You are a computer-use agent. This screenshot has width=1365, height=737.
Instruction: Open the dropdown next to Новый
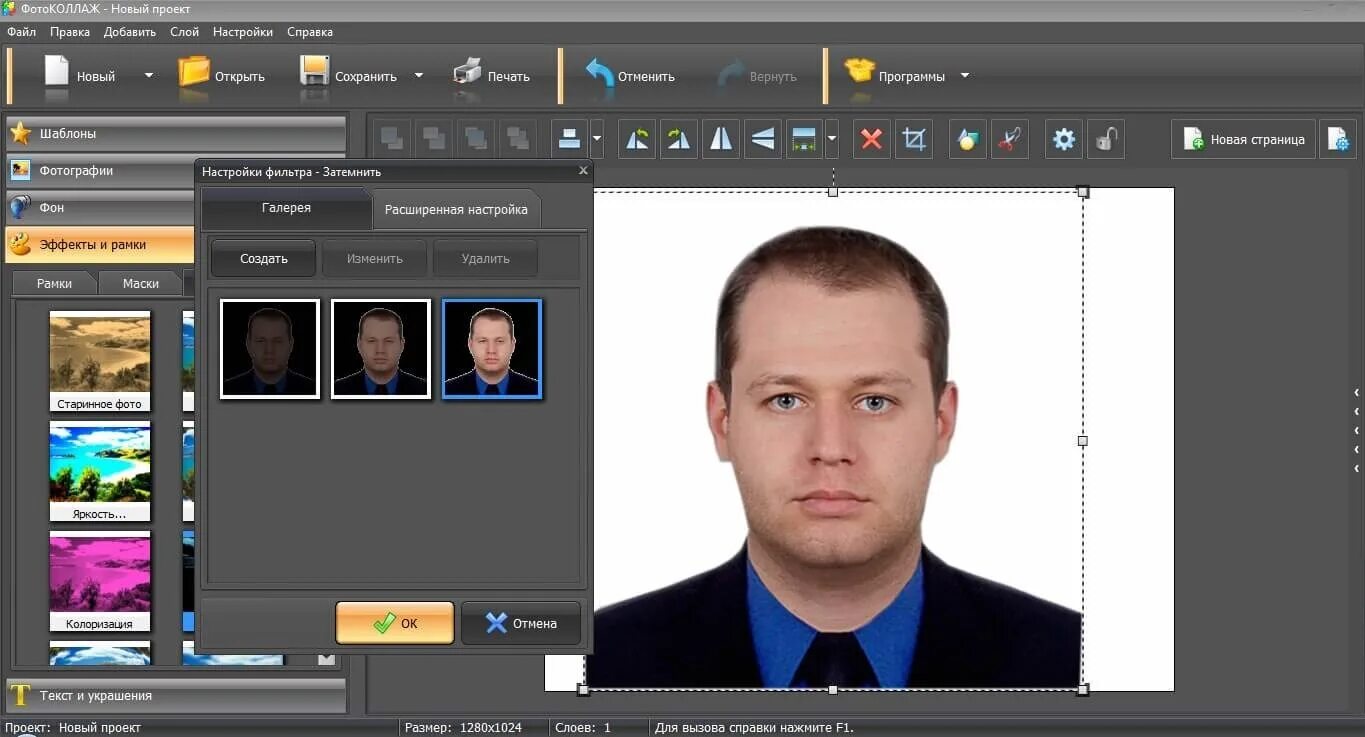pyautogui.click(x=149, y=76)
